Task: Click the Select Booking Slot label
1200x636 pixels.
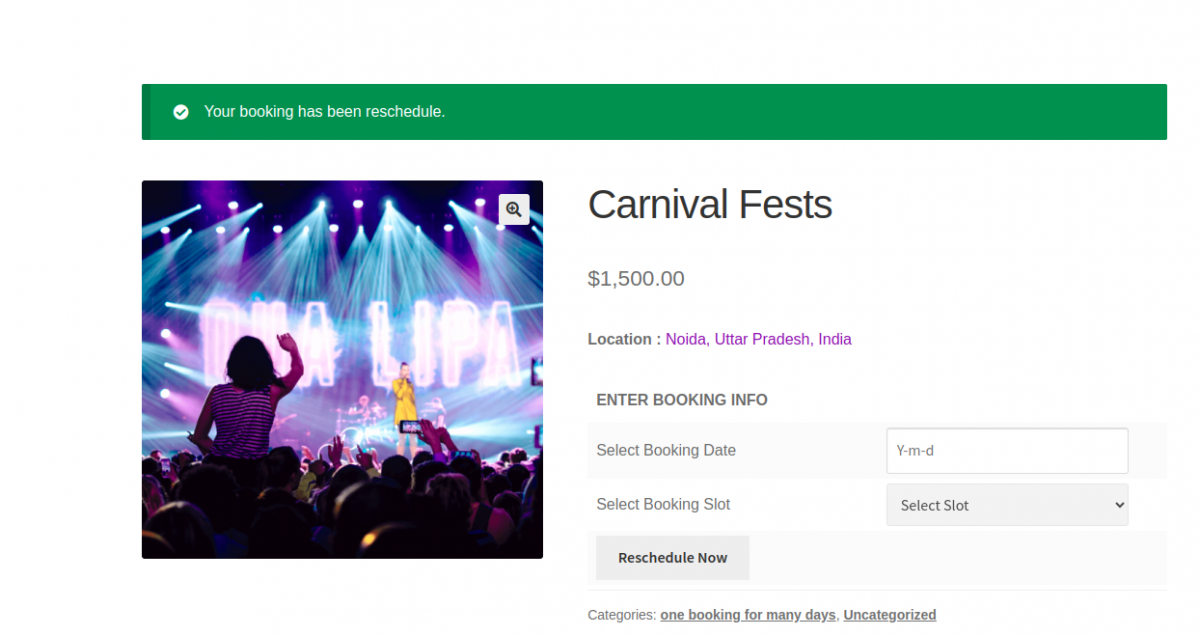Action: point(663,504)
